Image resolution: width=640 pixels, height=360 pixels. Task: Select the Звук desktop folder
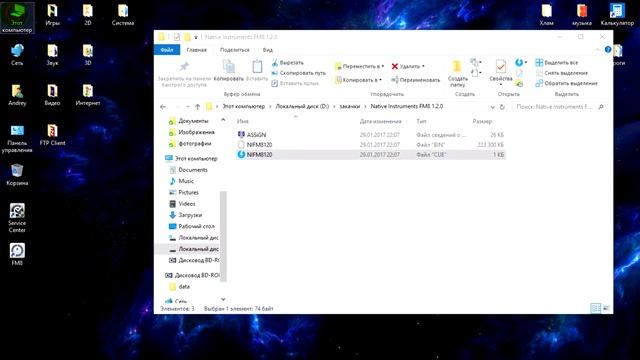(52, 55)
